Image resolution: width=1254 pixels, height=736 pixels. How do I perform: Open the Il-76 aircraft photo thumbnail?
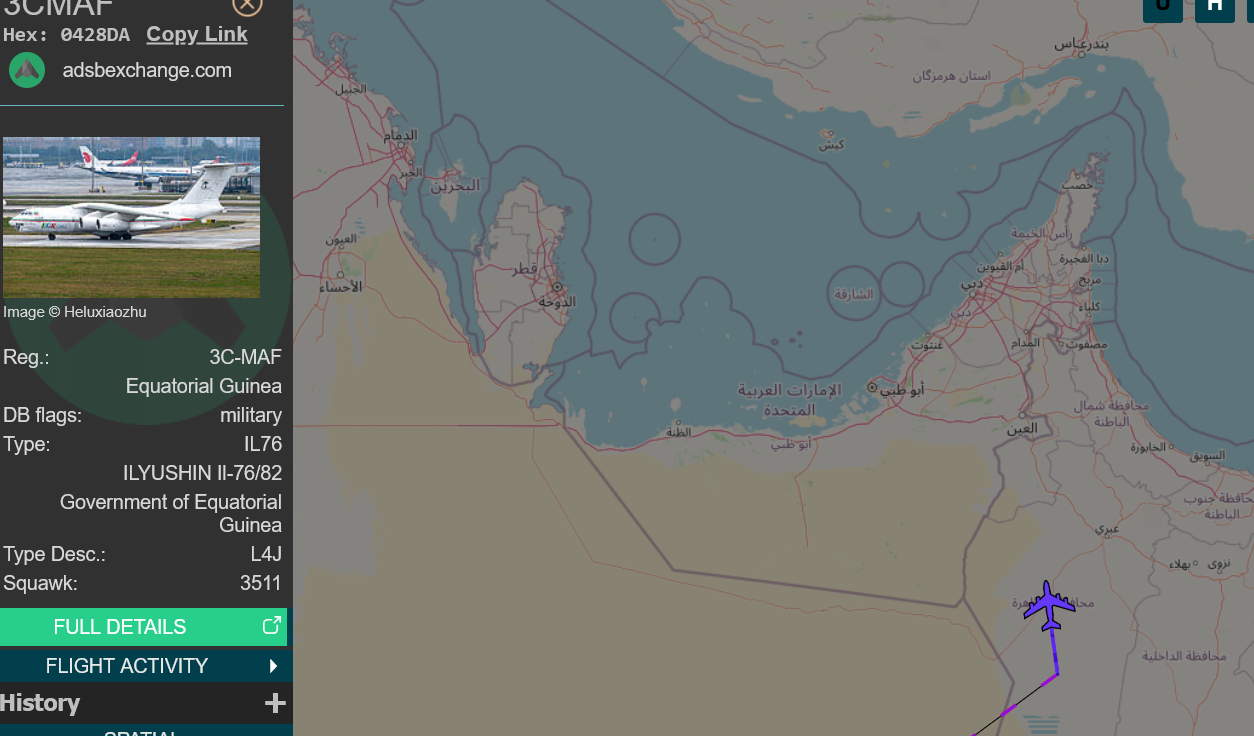click(x=131, y=217)
